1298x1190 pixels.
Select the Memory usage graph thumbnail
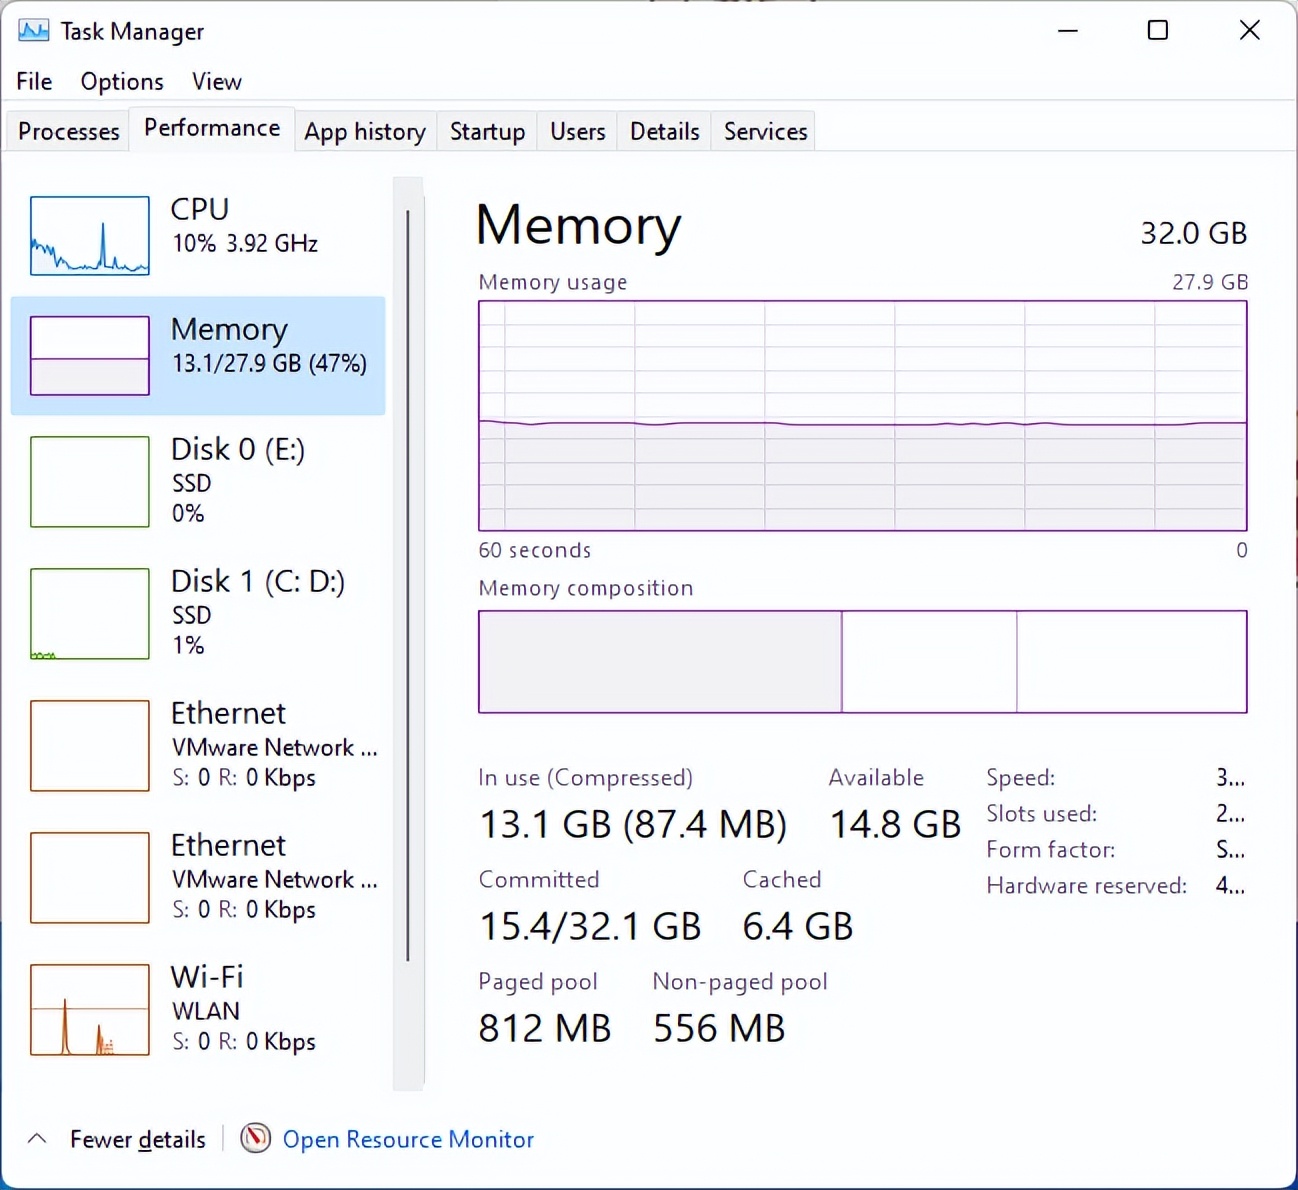[90, 355]
